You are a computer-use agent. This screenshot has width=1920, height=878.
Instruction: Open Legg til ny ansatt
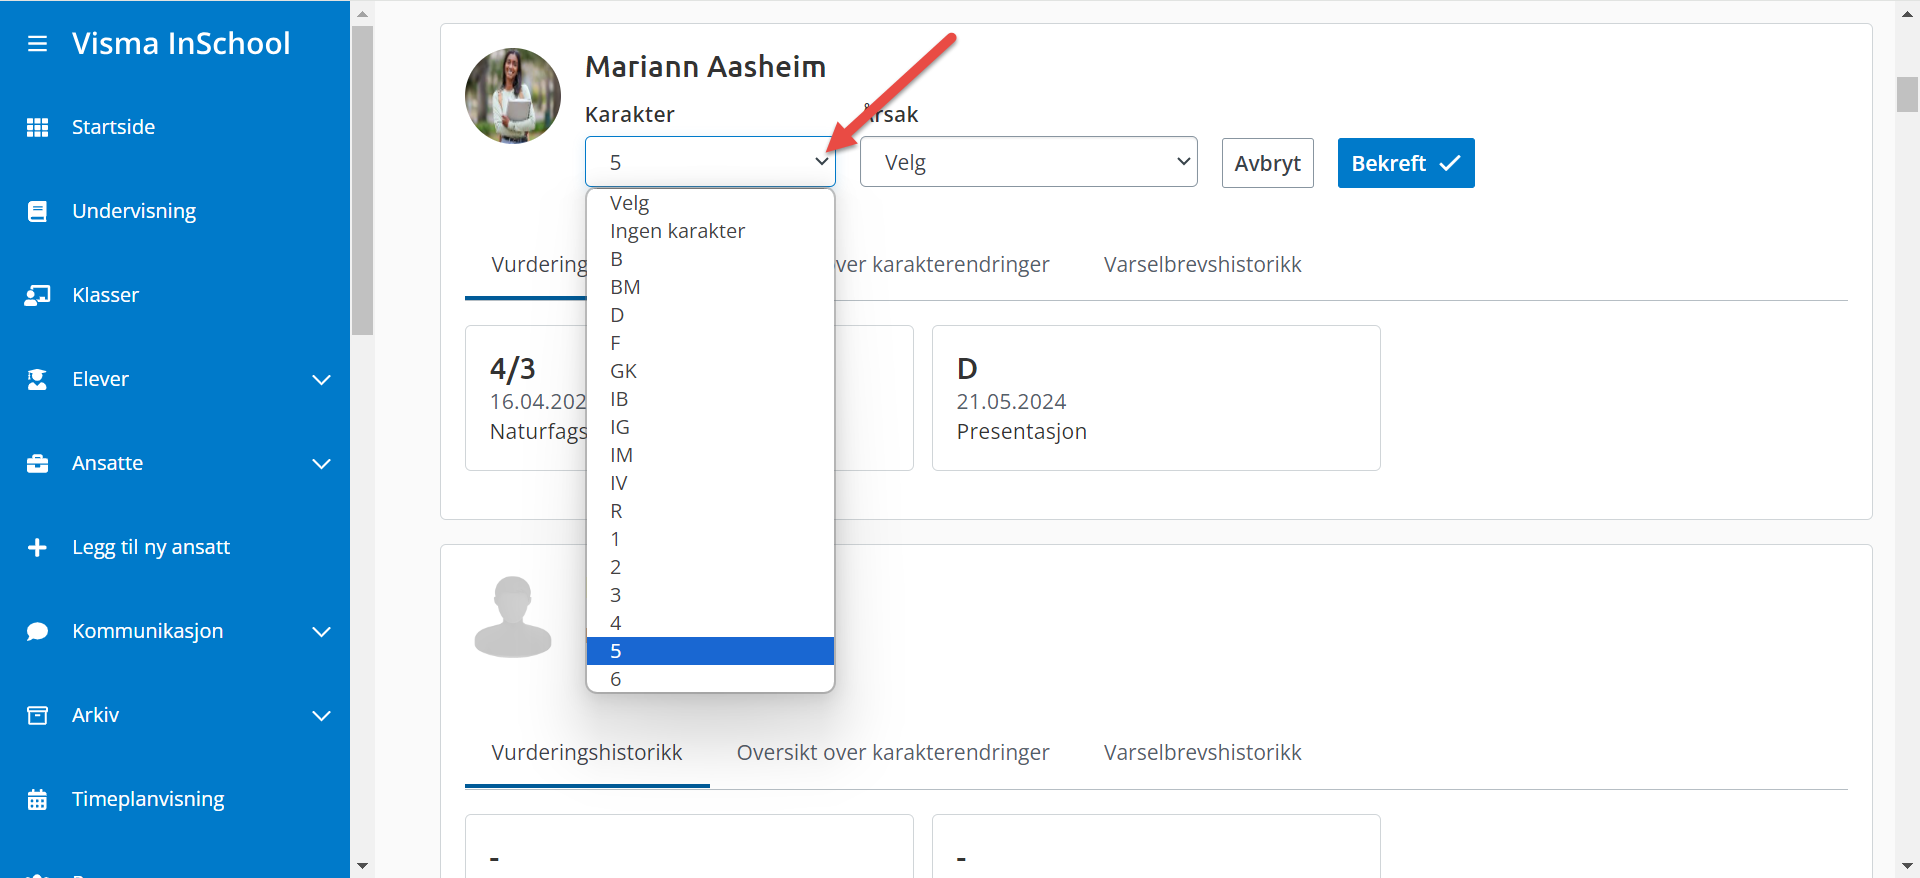(x=151, y=547)
